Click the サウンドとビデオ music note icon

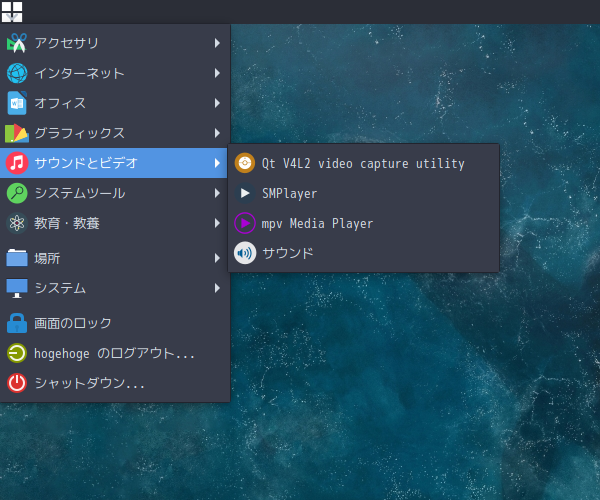pos(17,163)
